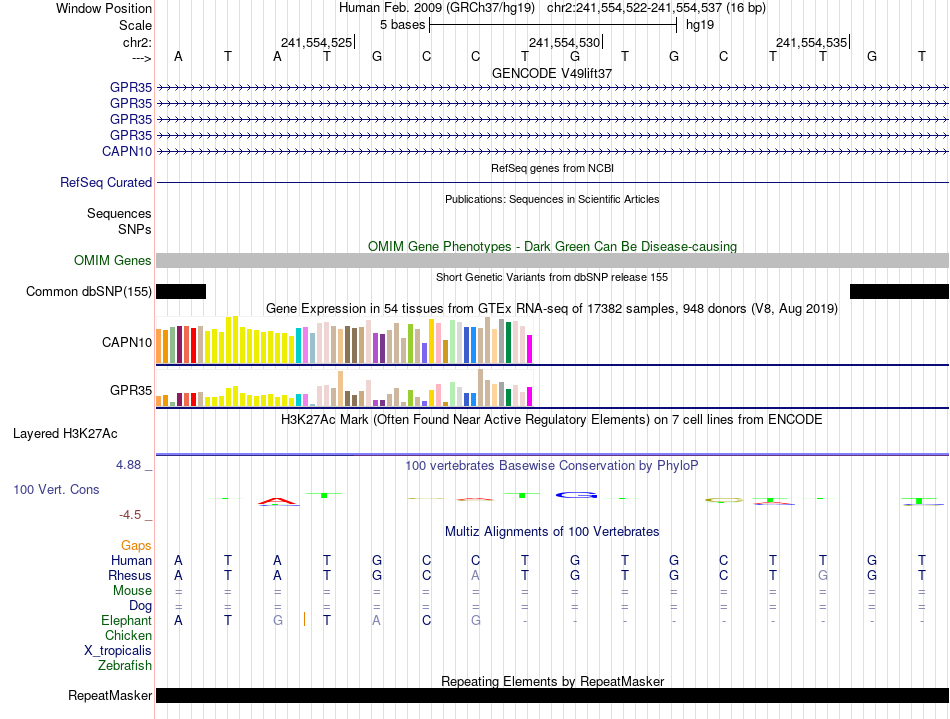Click the GPR35 GTEx expression bar chart
Image resolution: width=950 pixels, height=719 pixels.
click(x=344, y=388)
